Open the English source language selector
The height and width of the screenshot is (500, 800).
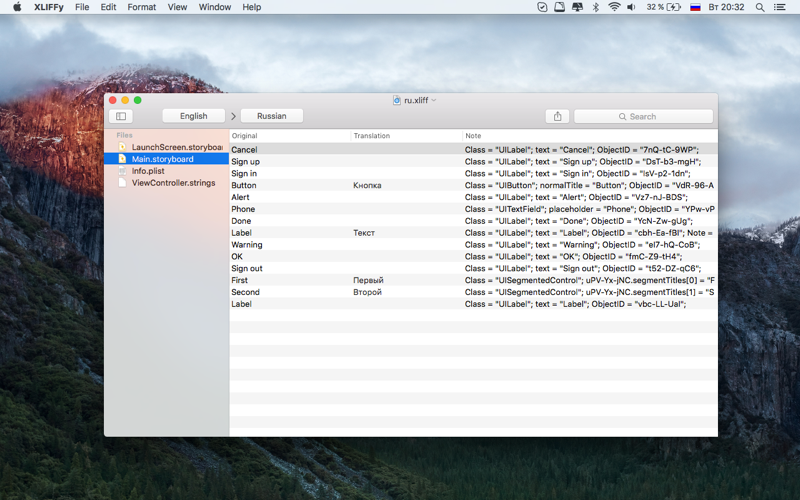pos(193,116)
